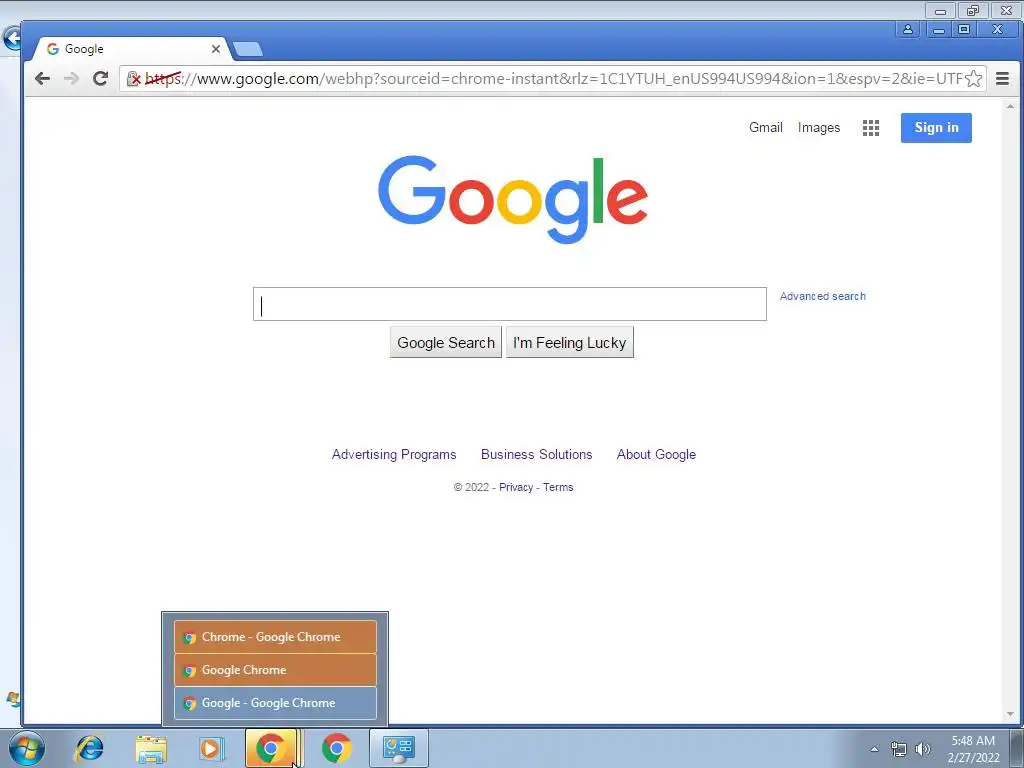Go back using Chrome's back arrow

[42, 79]
